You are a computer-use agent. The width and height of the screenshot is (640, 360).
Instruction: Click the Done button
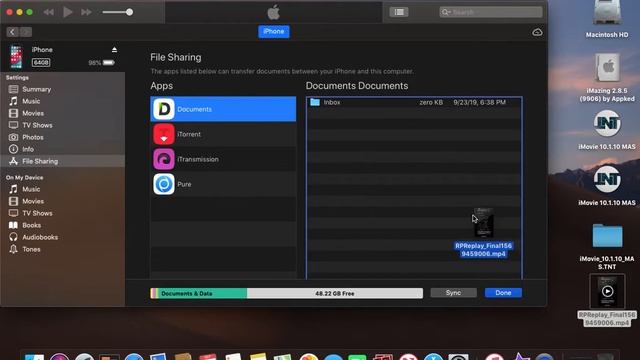tap(503, 293)
